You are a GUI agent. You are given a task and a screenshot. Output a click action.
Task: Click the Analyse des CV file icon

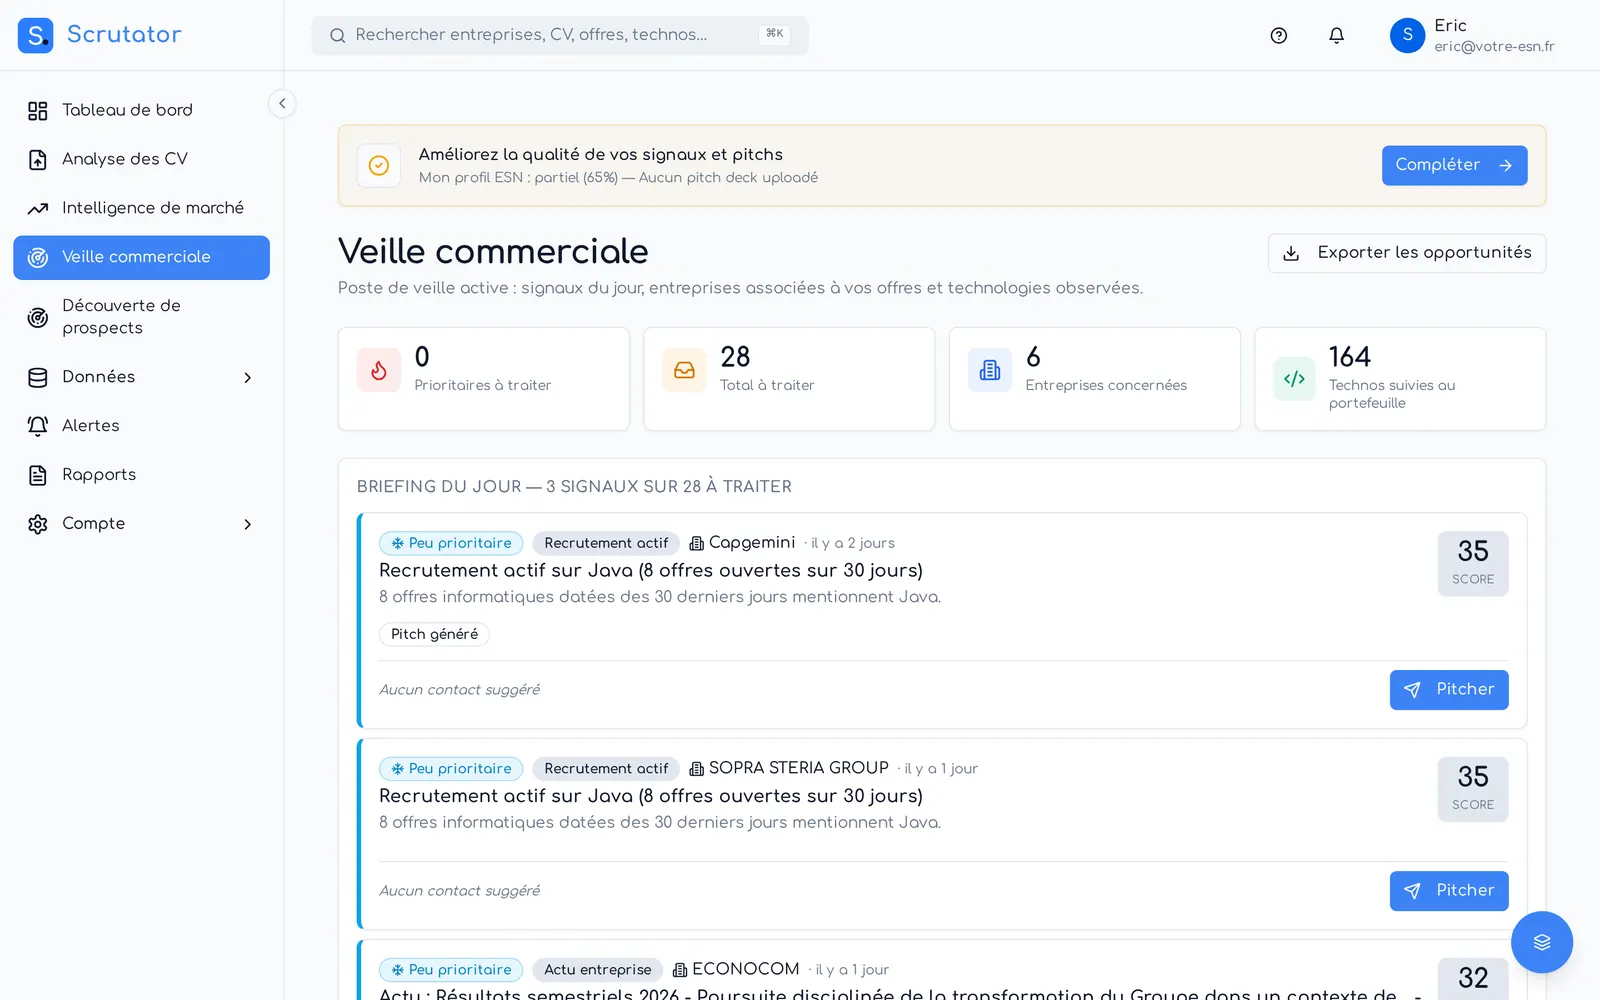[x=38, y=160]
